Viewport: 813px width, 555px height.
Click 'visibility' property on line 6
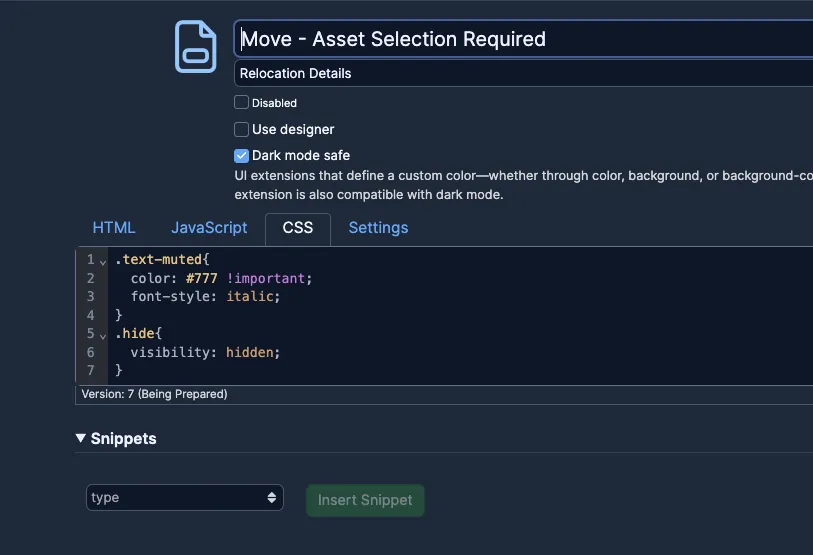coord(170,352)
